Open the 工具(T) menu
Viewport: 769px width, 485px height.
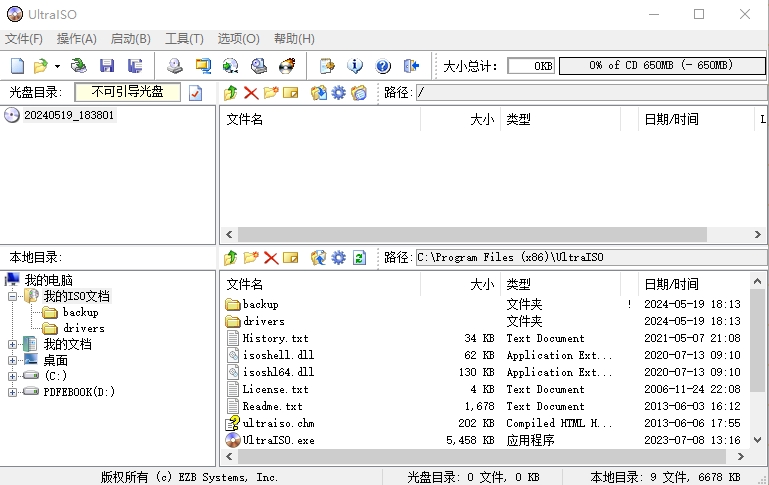[184, 39]
